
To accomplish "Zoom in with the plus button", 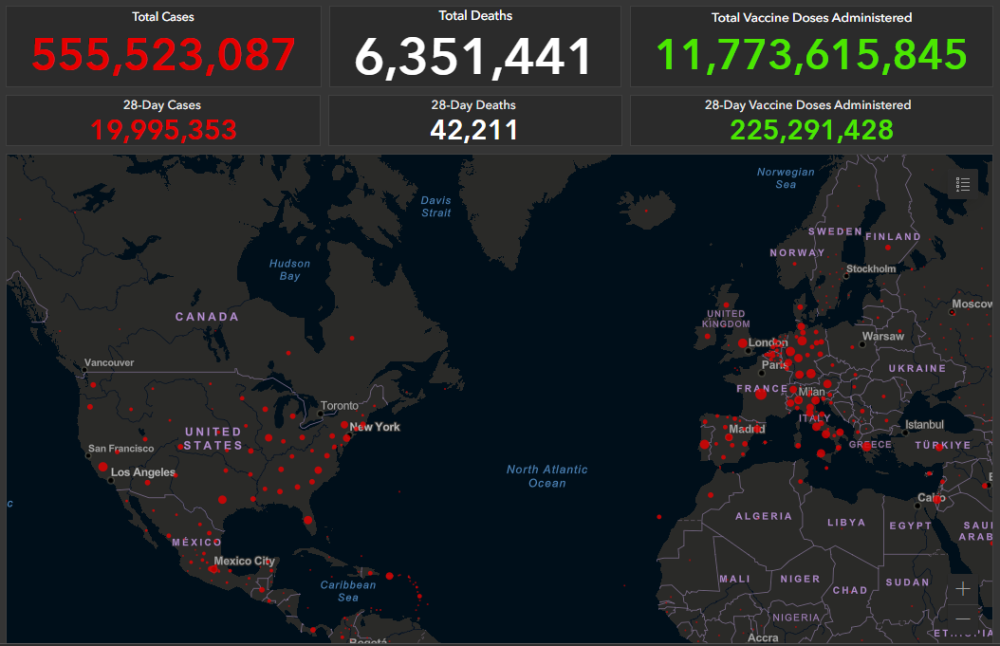I will click(x=963, y=589).
